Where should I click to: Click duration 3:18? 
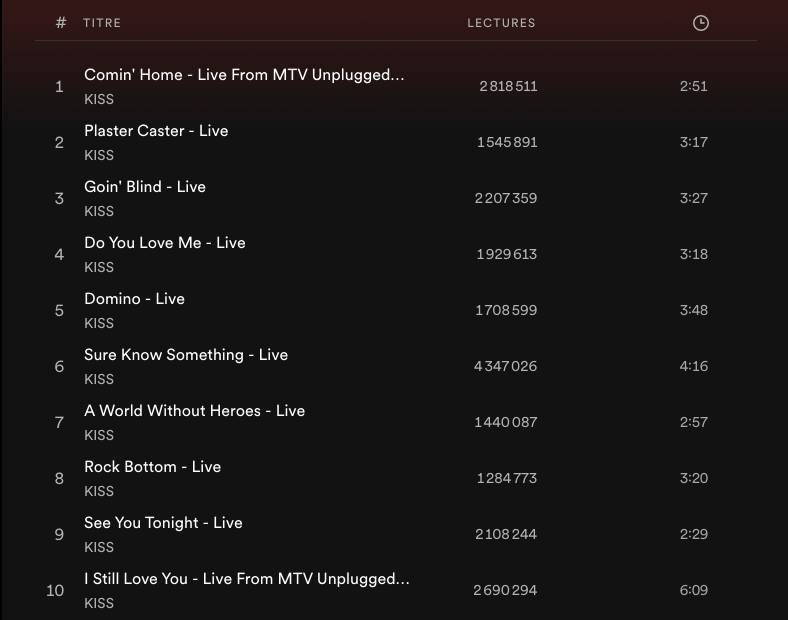click(x=694, y=254)
